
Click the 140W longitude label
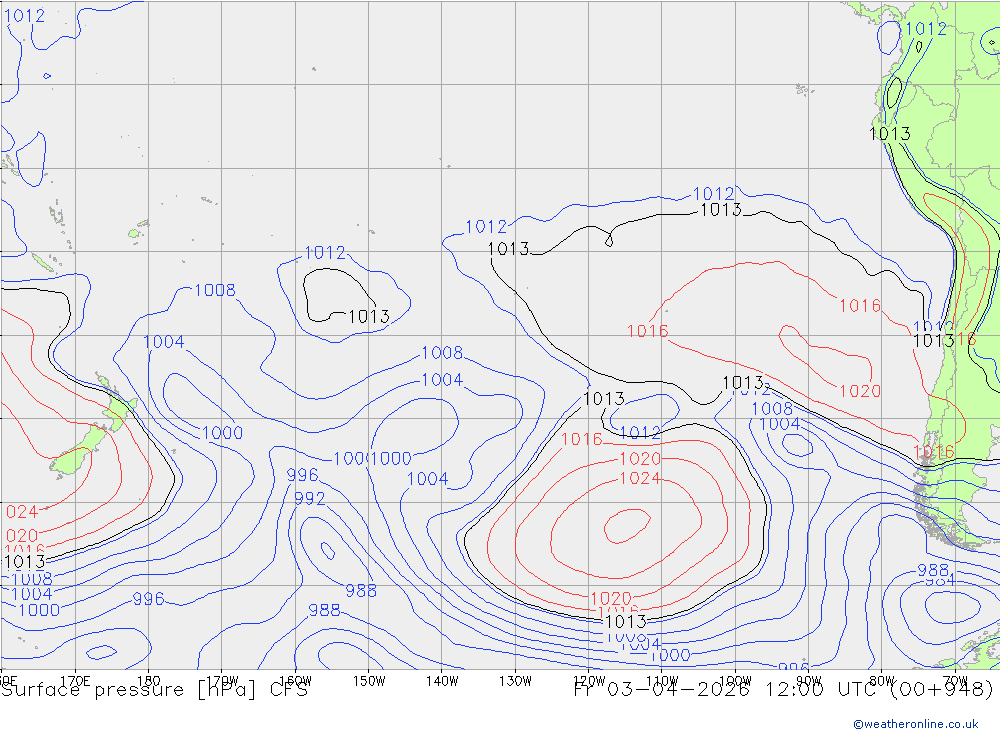click(442, 681)
